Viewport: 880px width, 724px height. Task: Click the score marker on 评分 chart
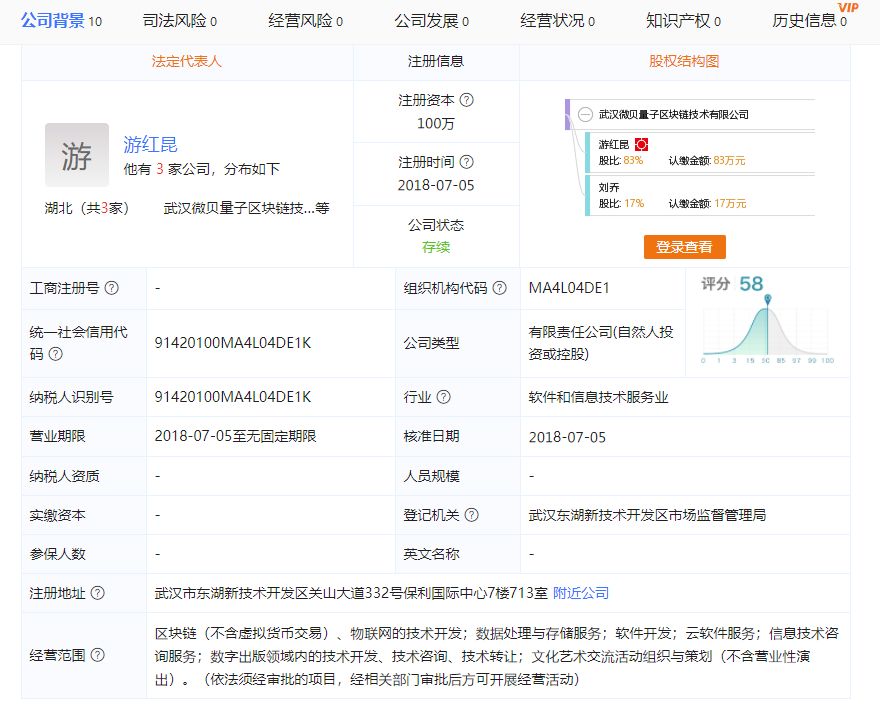pos(768,299)
